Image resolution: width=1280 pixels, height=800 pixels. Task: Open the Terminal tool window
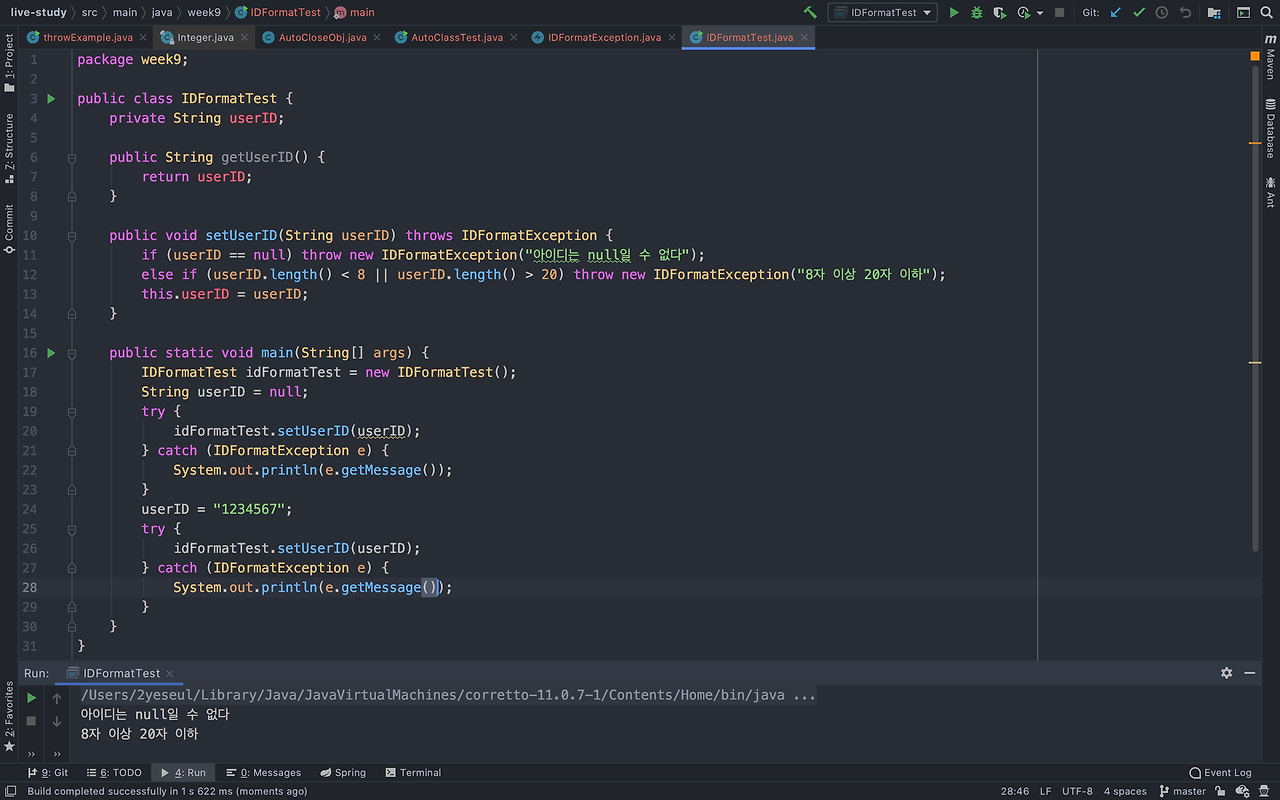(x=413, y=772)
